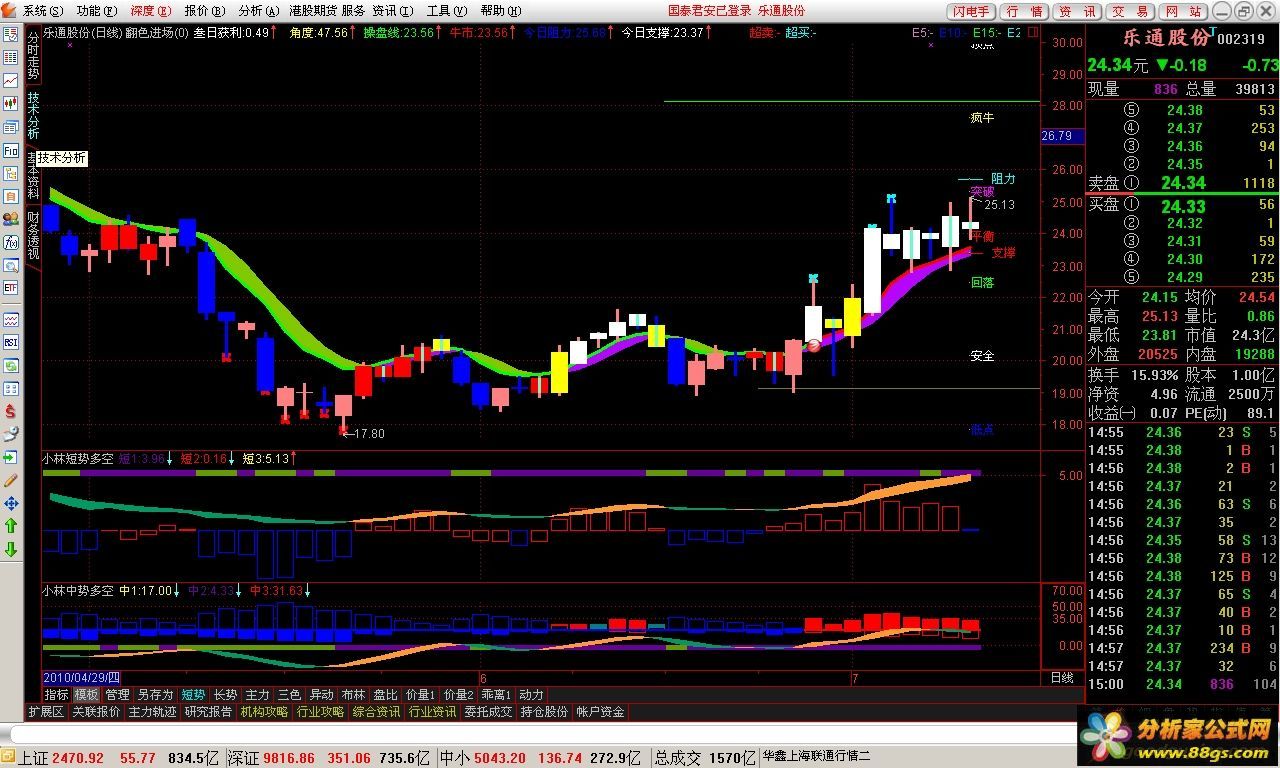Open the 功能(F) menu
This screenshot has width=1280, height=768.
[x=96, y=11]
